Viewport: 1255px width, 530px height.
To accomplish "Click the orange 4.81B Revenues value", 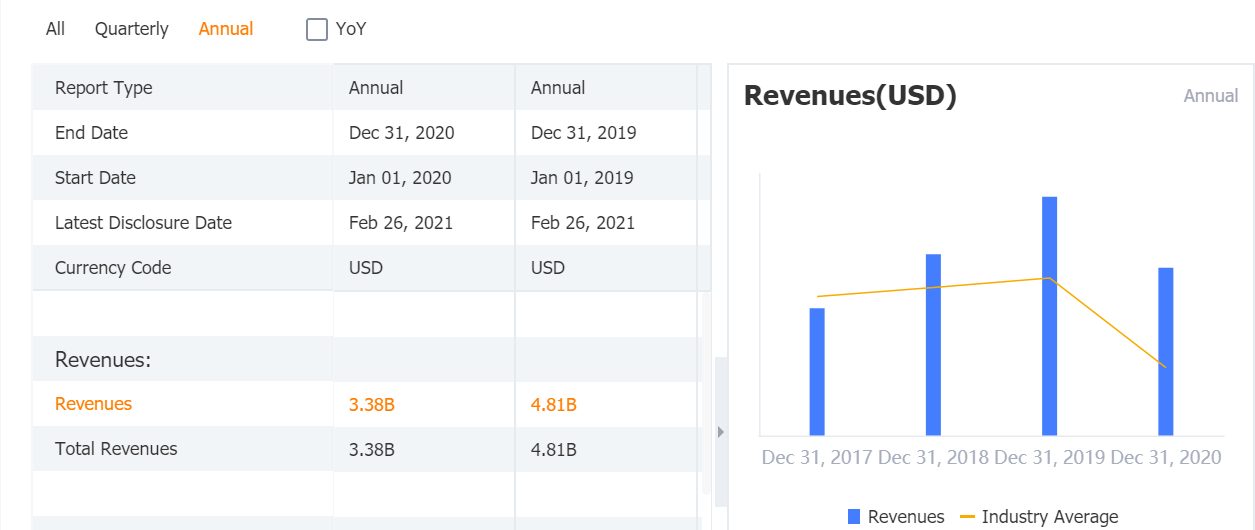I will 554,405.
